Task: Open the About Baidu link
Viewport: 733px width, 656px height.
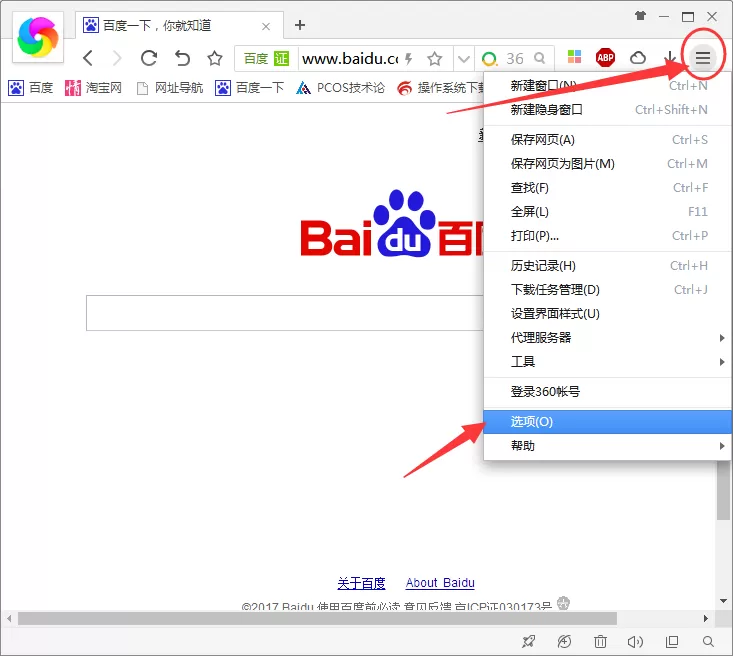Action: (x=440, y=583)
